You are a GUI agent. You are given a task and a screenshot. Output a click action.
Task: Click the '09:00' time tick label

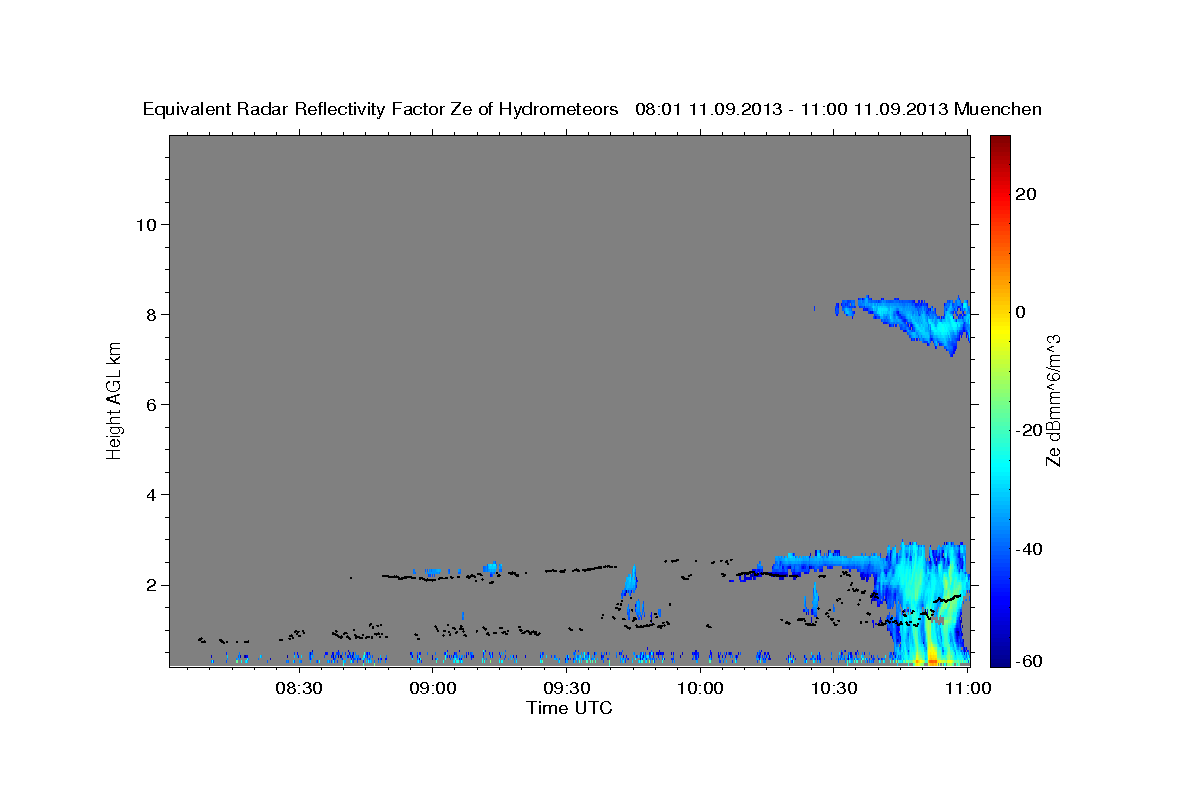(432, 688)
